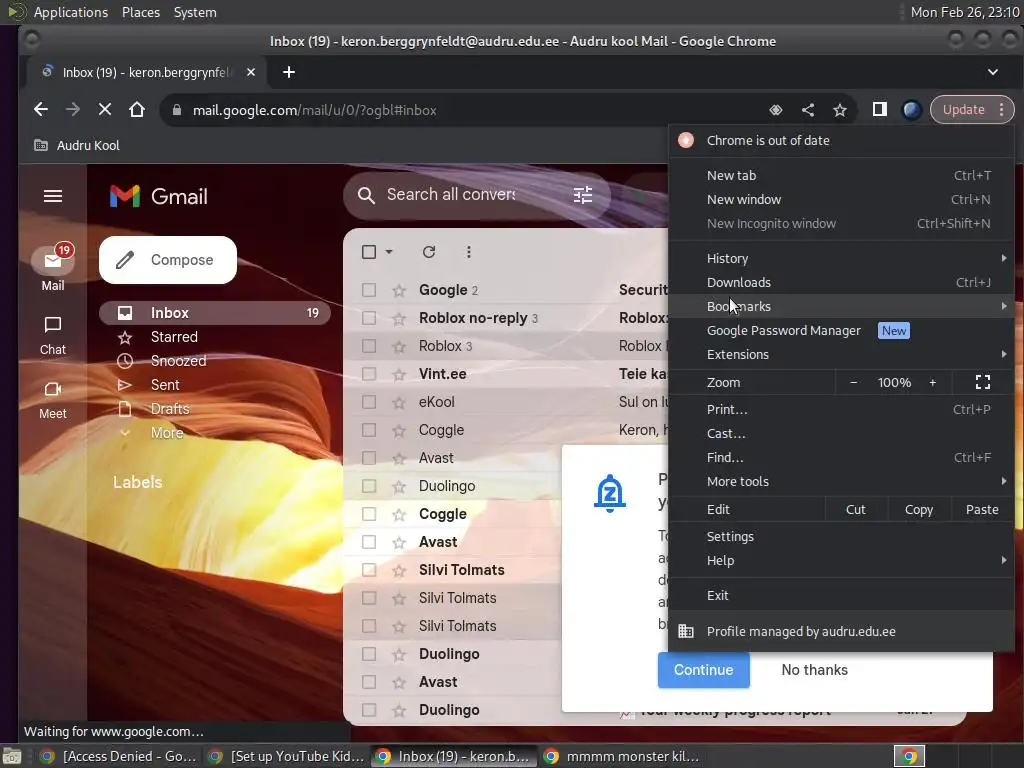Choose New window from the menu
The image size is (1024, 768).
tap(842, 199)
